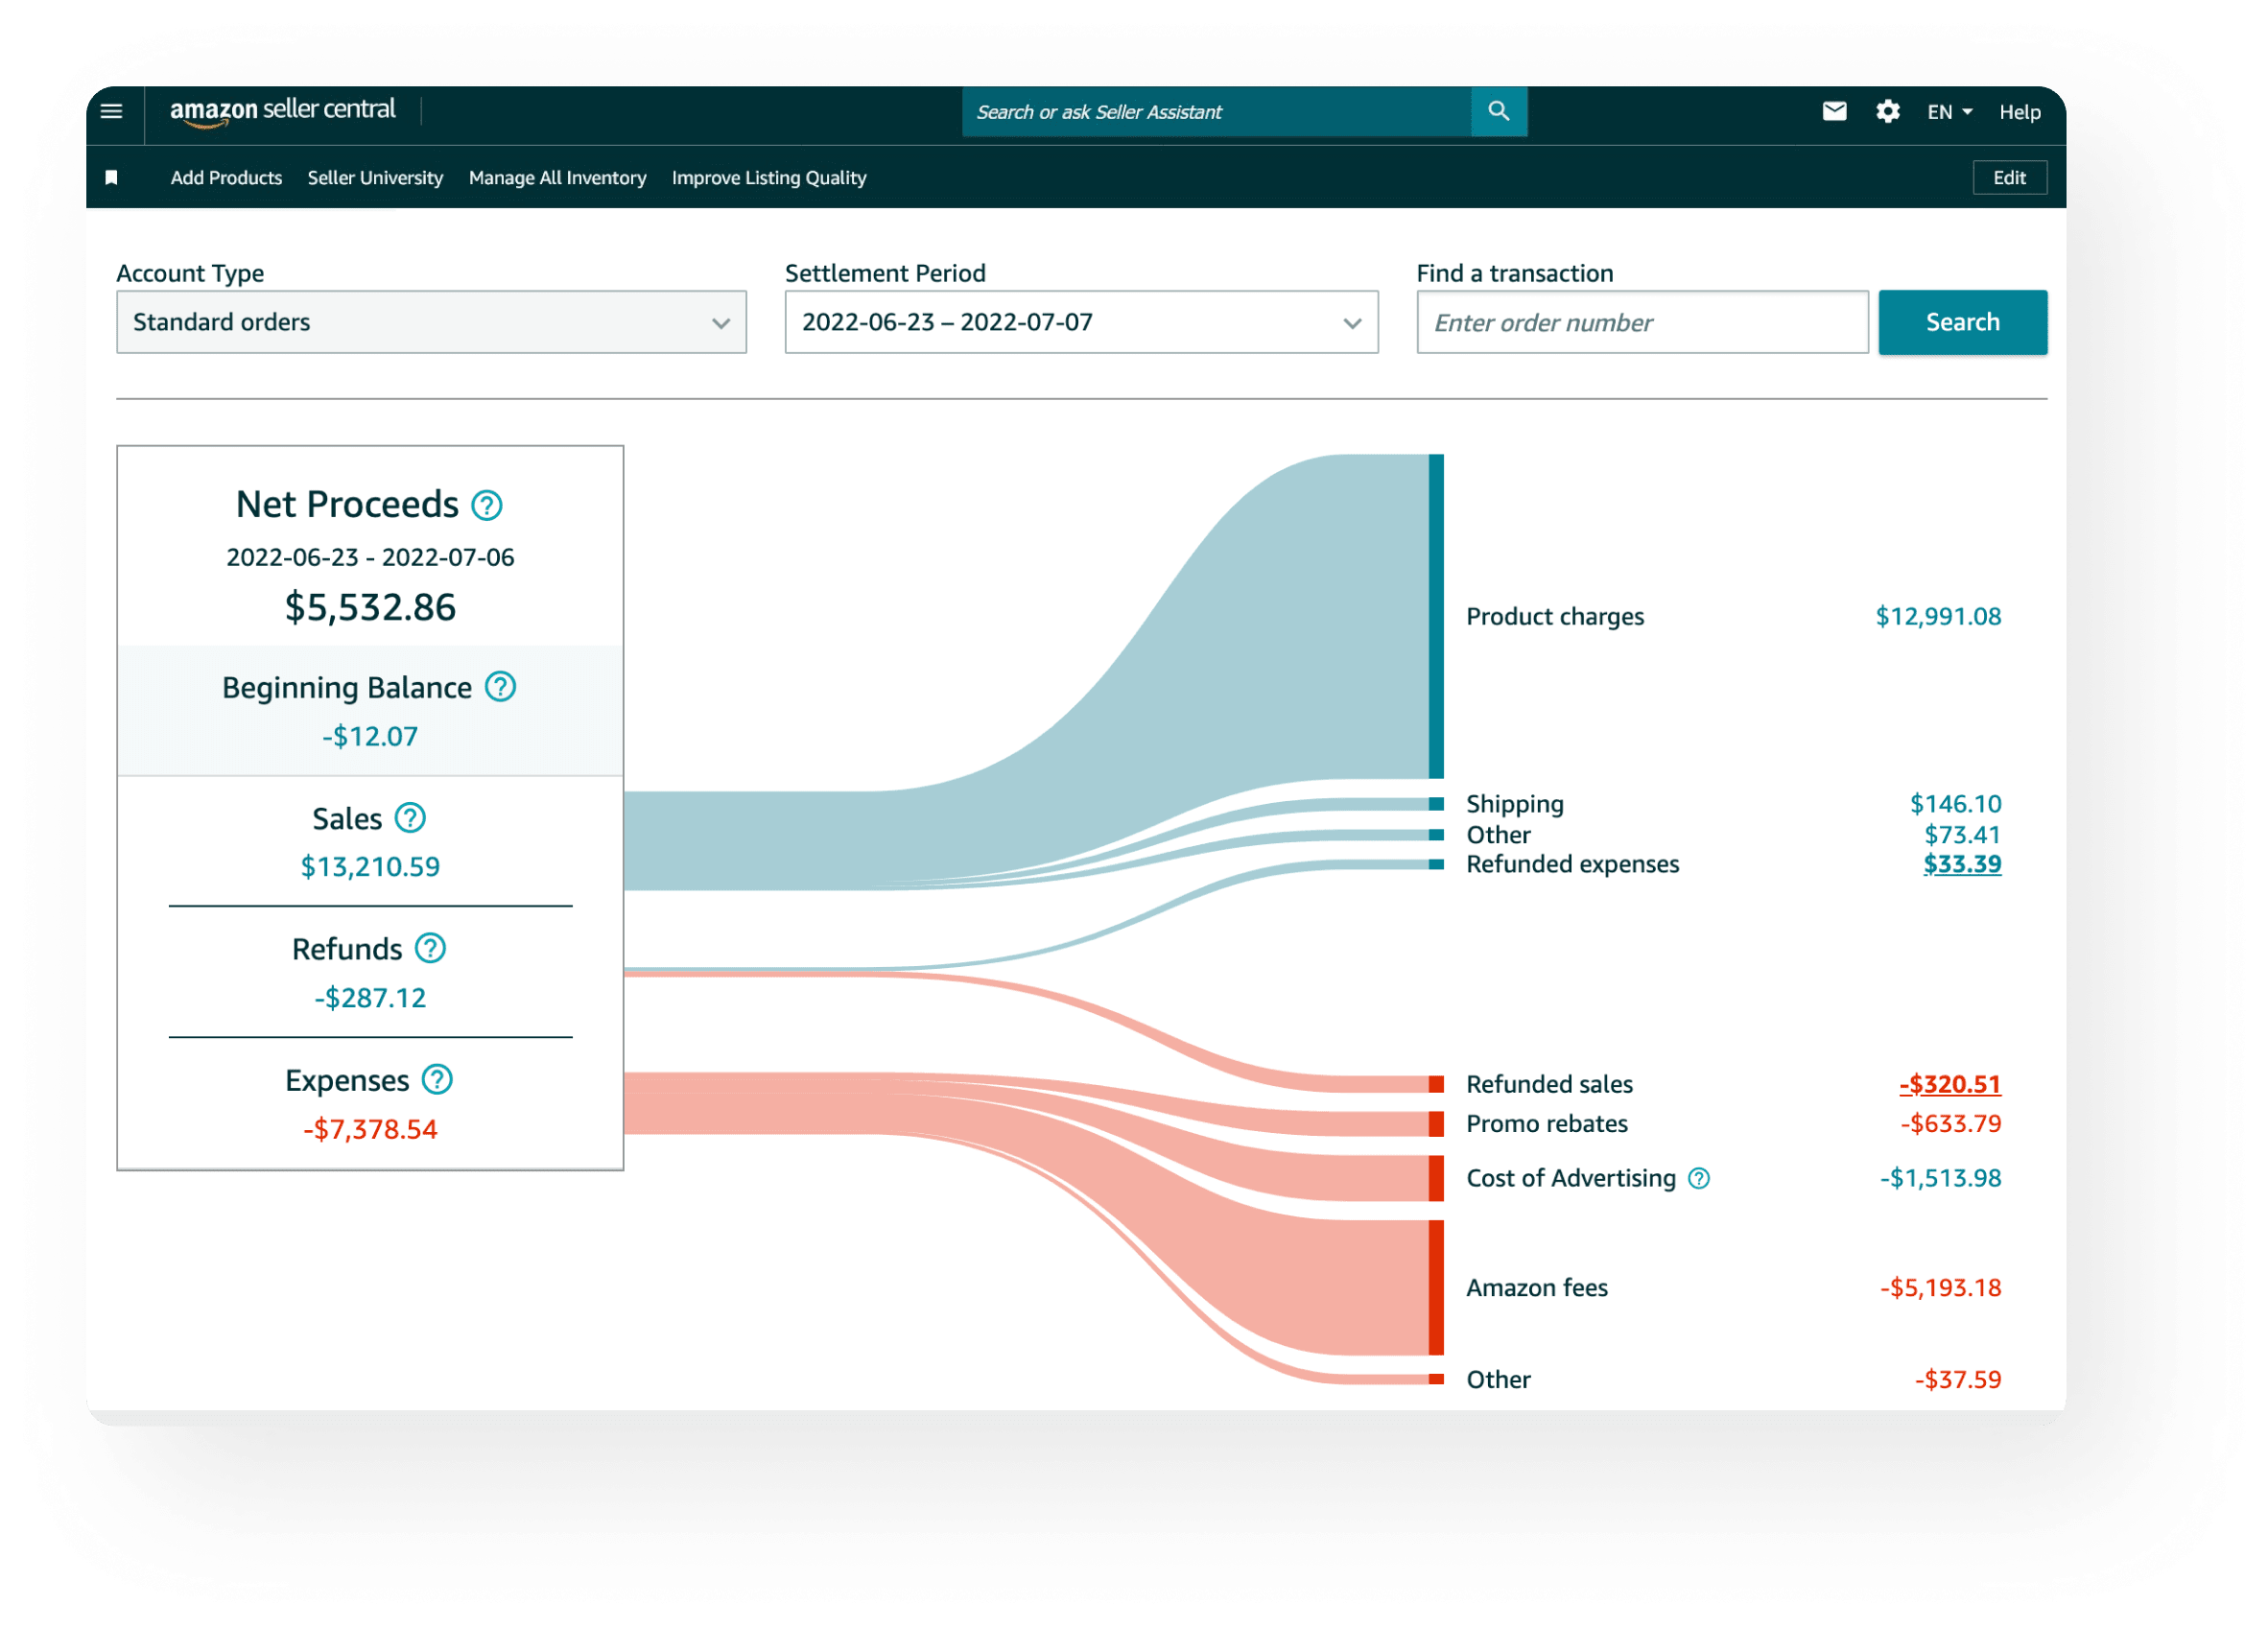The image size is (2268, 1628).
Task: Click the Other expenses -$37.59 value
Action: (x=1957, y=1379)
